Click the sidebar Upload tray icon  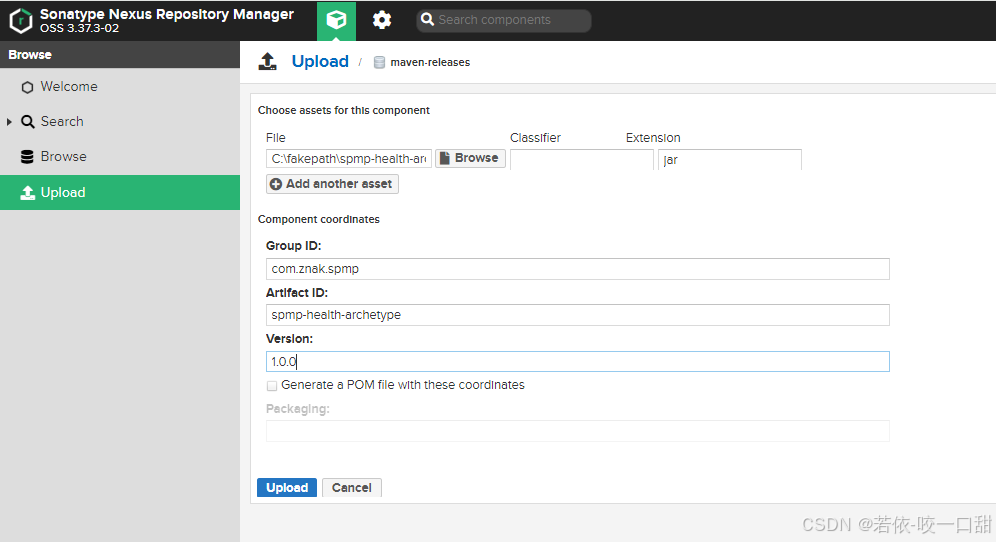(27, 193)
